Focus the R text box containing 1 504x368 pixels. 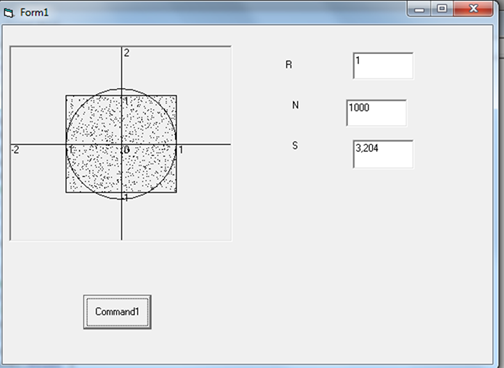[x=383, y=66]
